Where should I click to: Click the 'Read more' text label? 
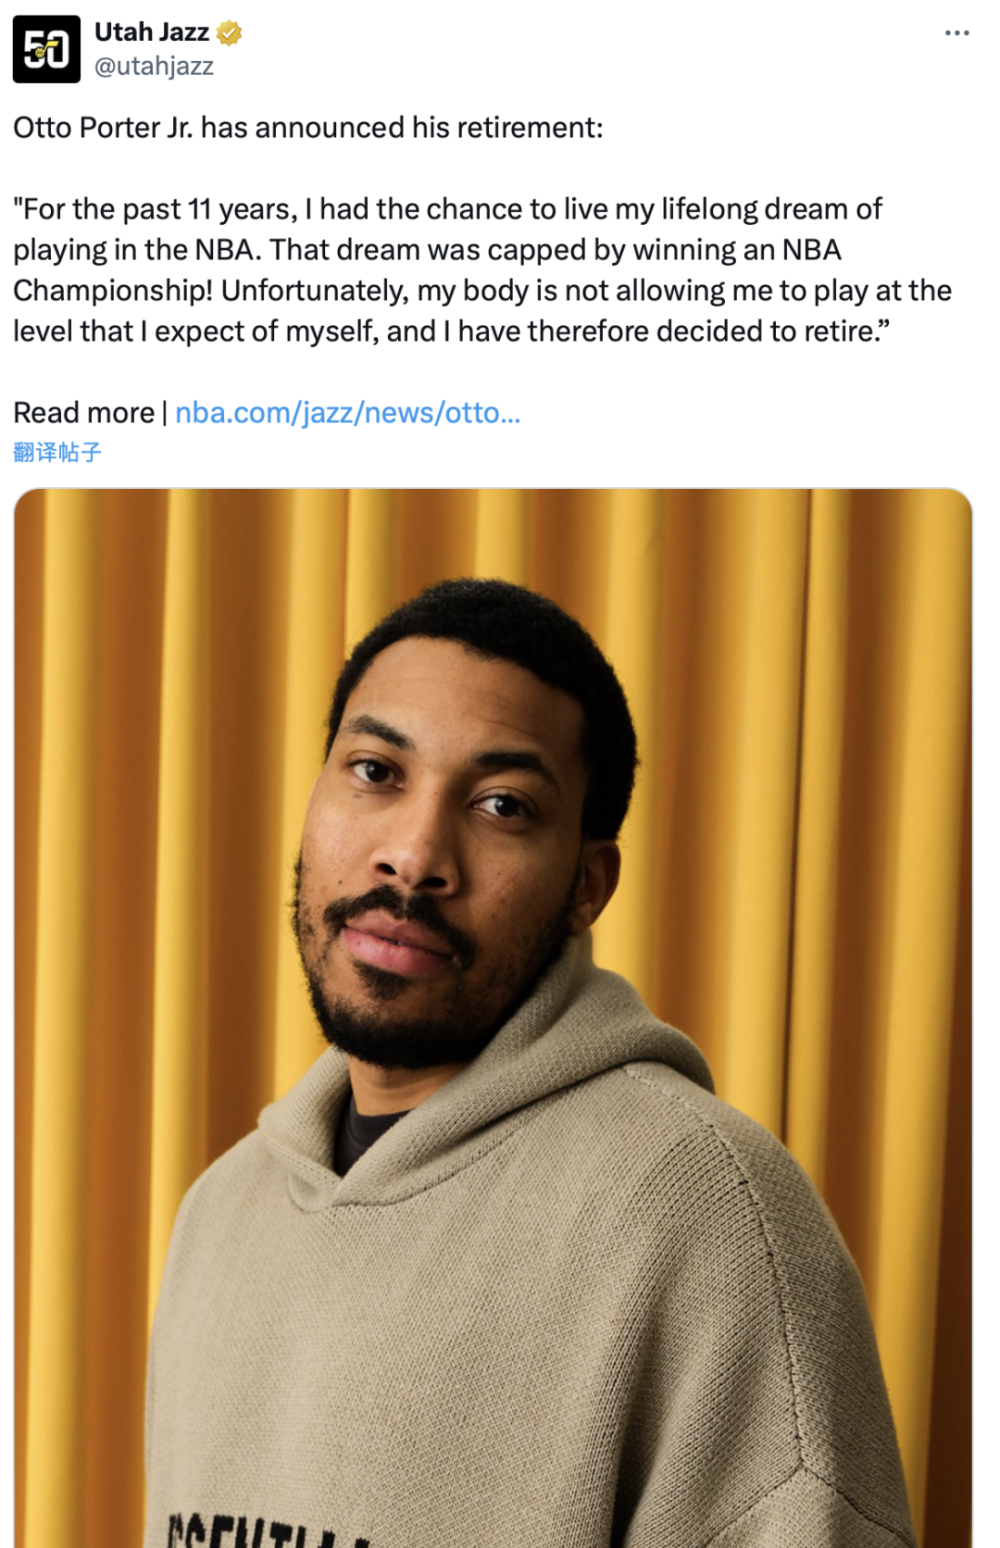(84, 412)
